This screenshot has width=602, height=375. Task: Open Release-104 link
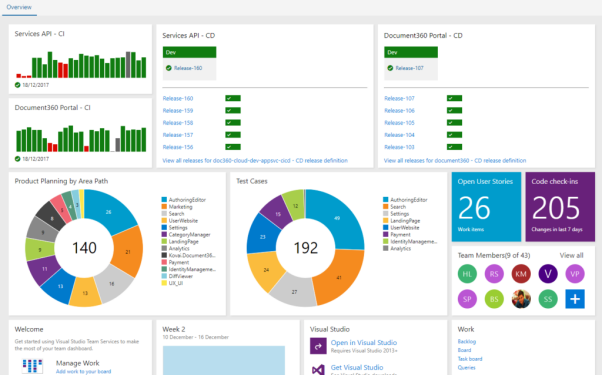tap(399, 135)
